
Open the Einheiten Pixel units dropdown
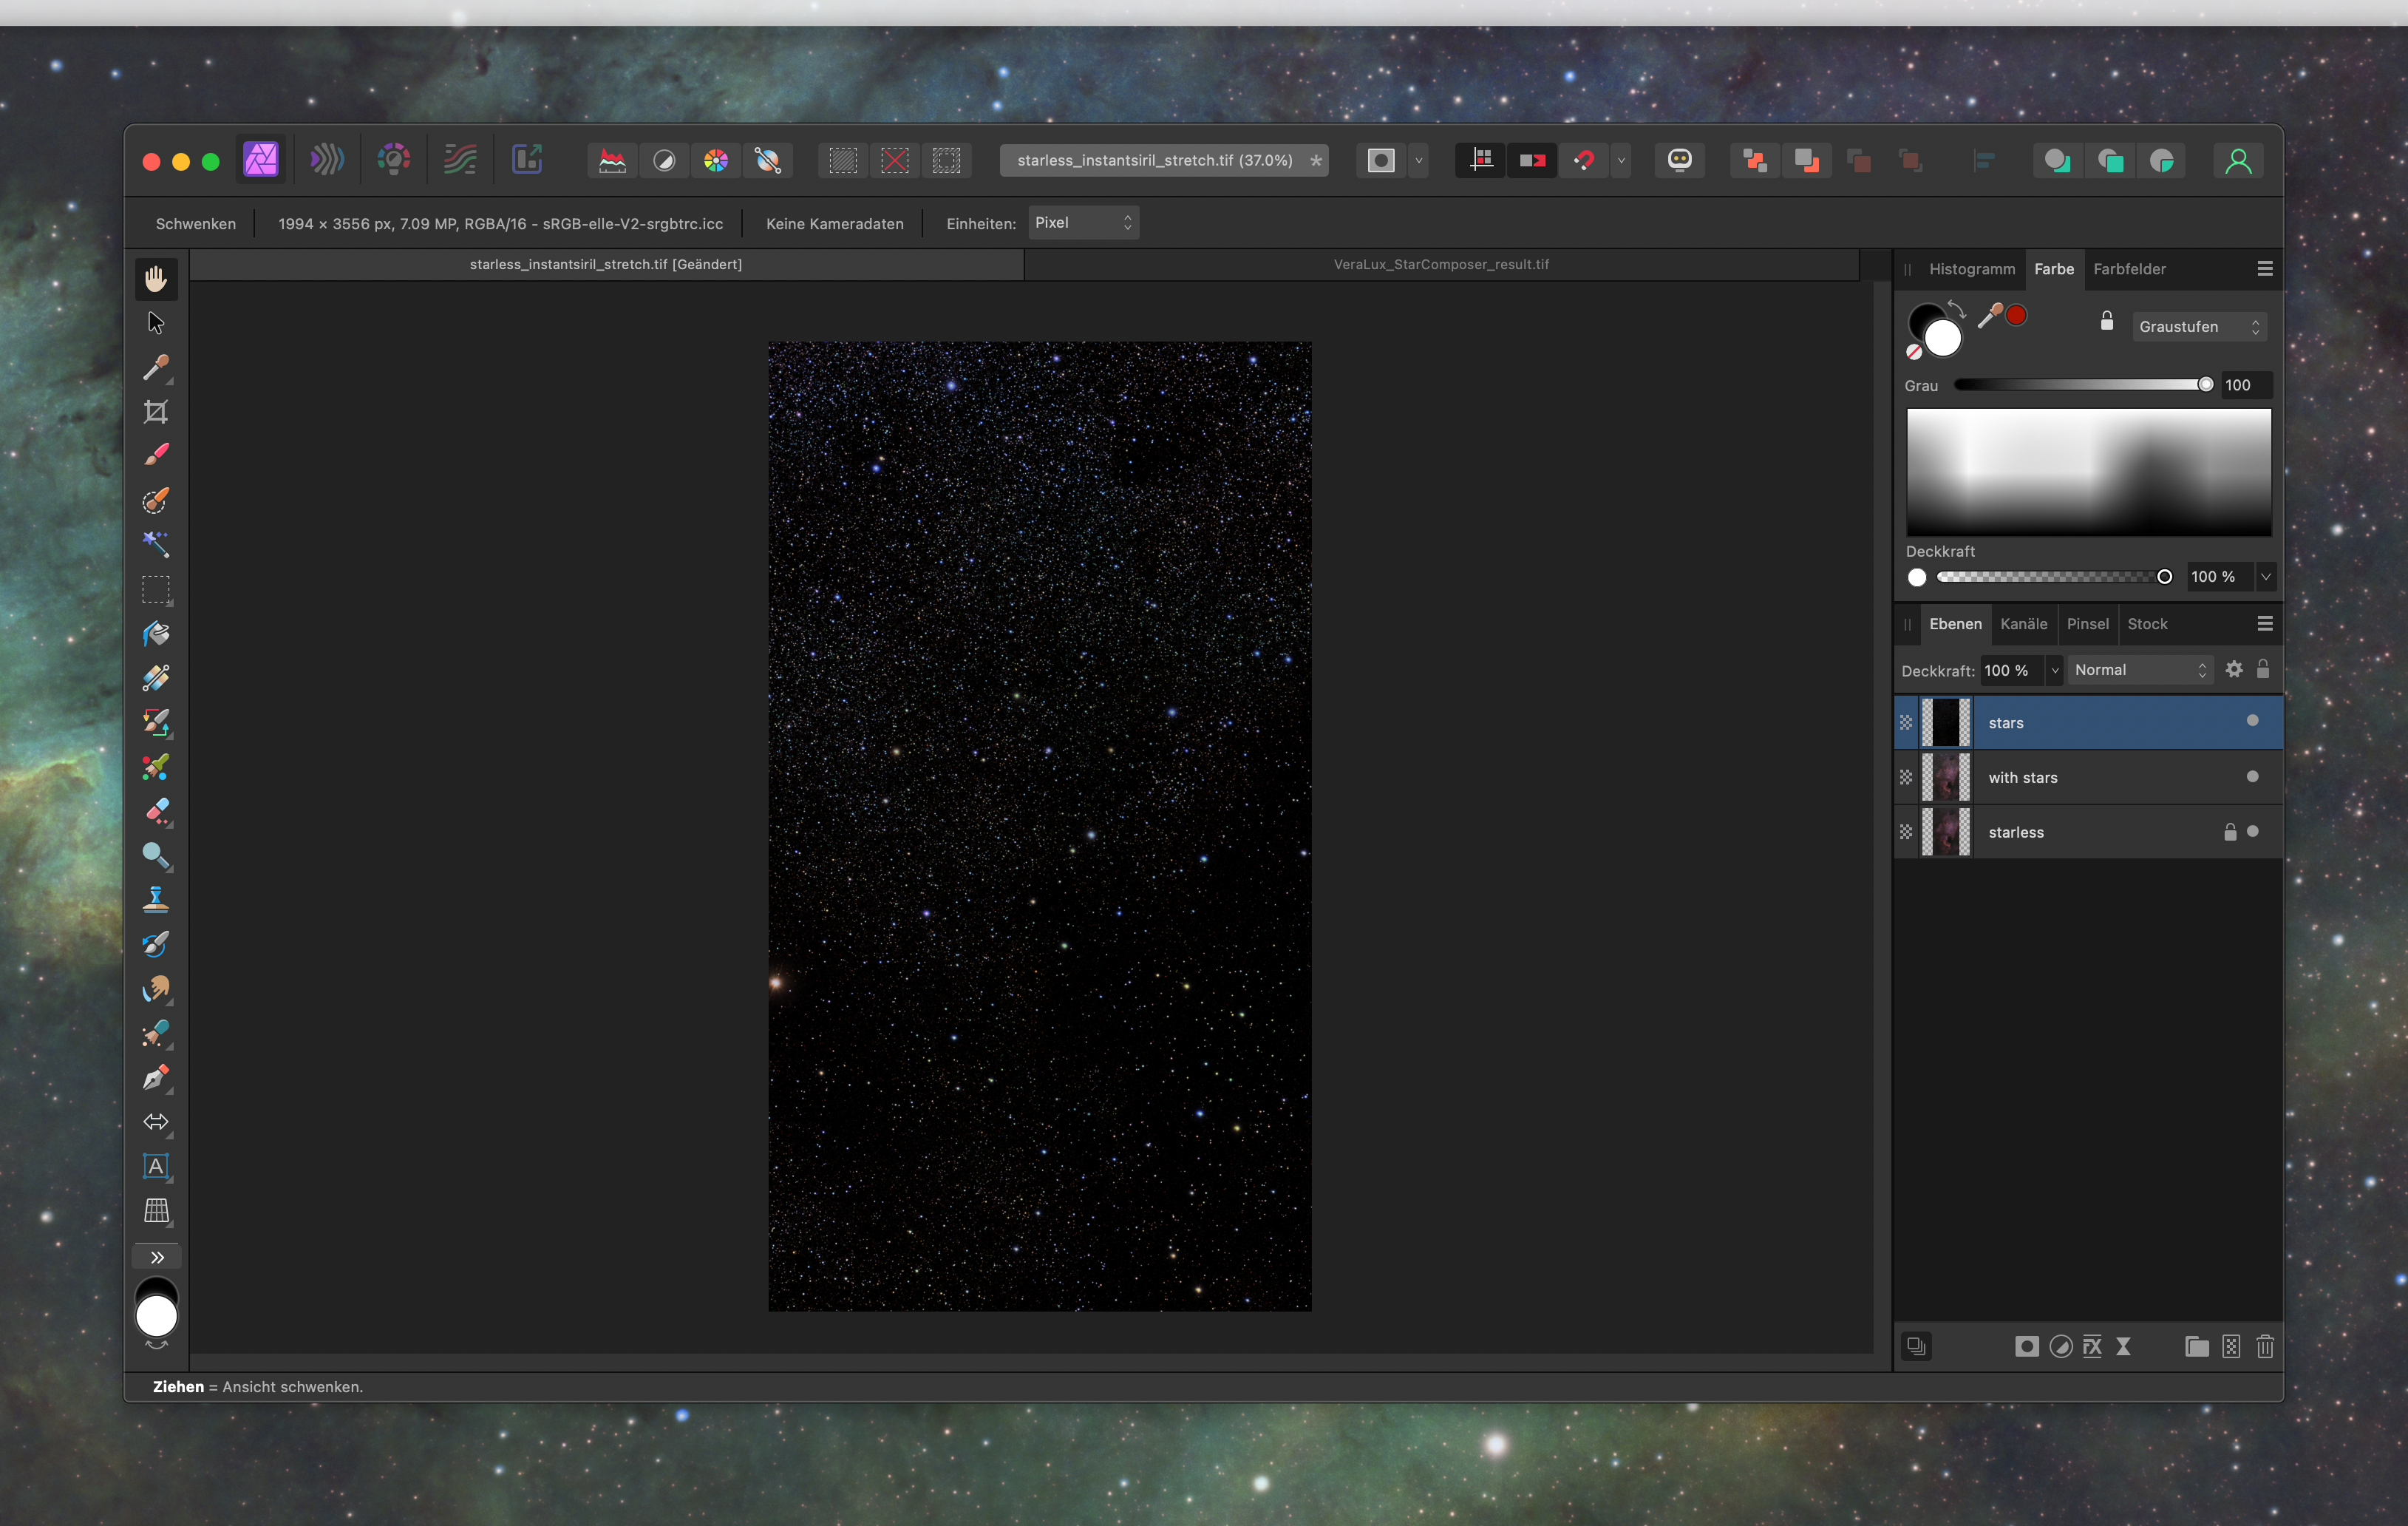click(x=1083, y=223)
